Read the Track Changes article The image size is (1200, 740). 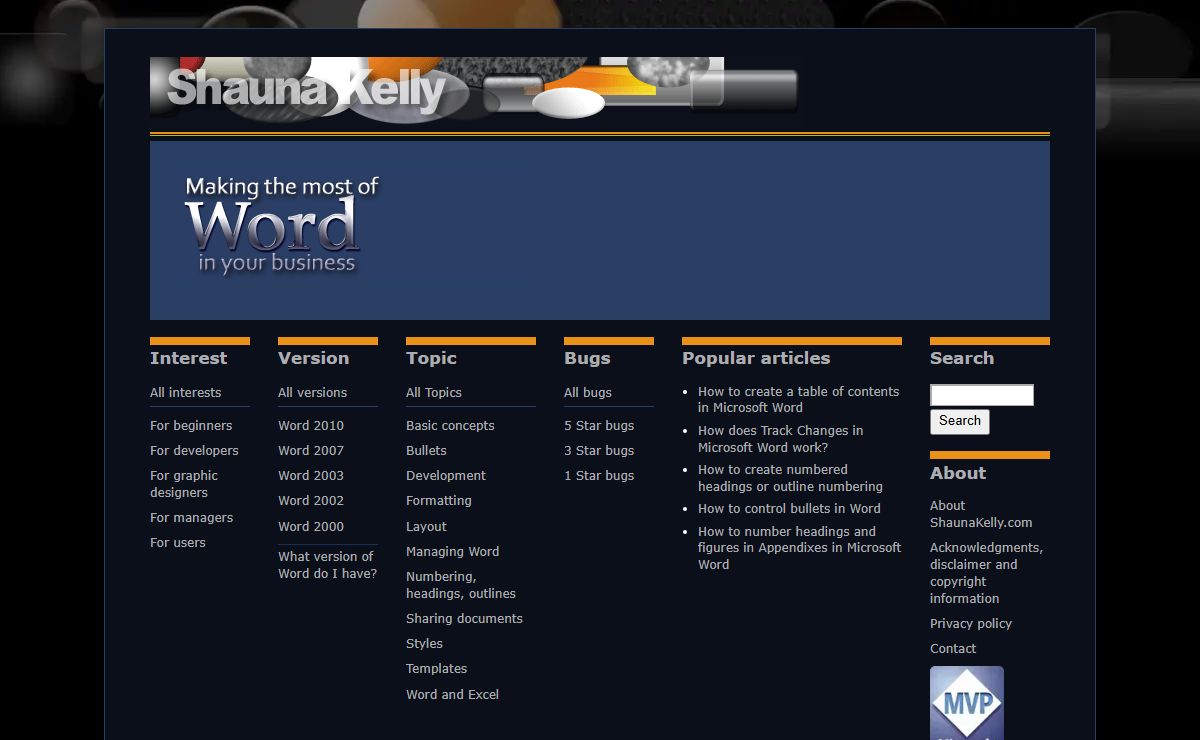[780, 439]
